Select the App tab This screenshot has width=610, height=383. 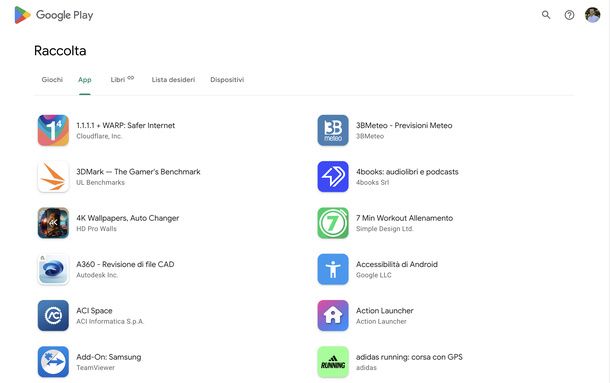(84, 79)
